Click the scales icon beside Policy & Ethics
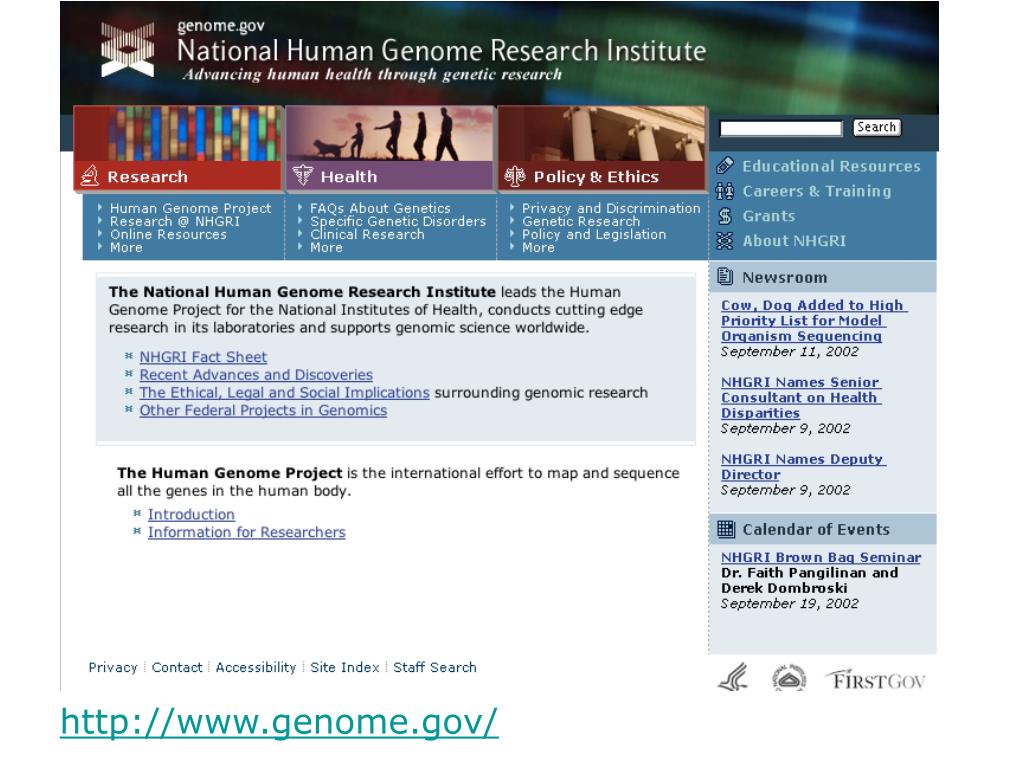The image size is (1024, 768). pos(515,176)
